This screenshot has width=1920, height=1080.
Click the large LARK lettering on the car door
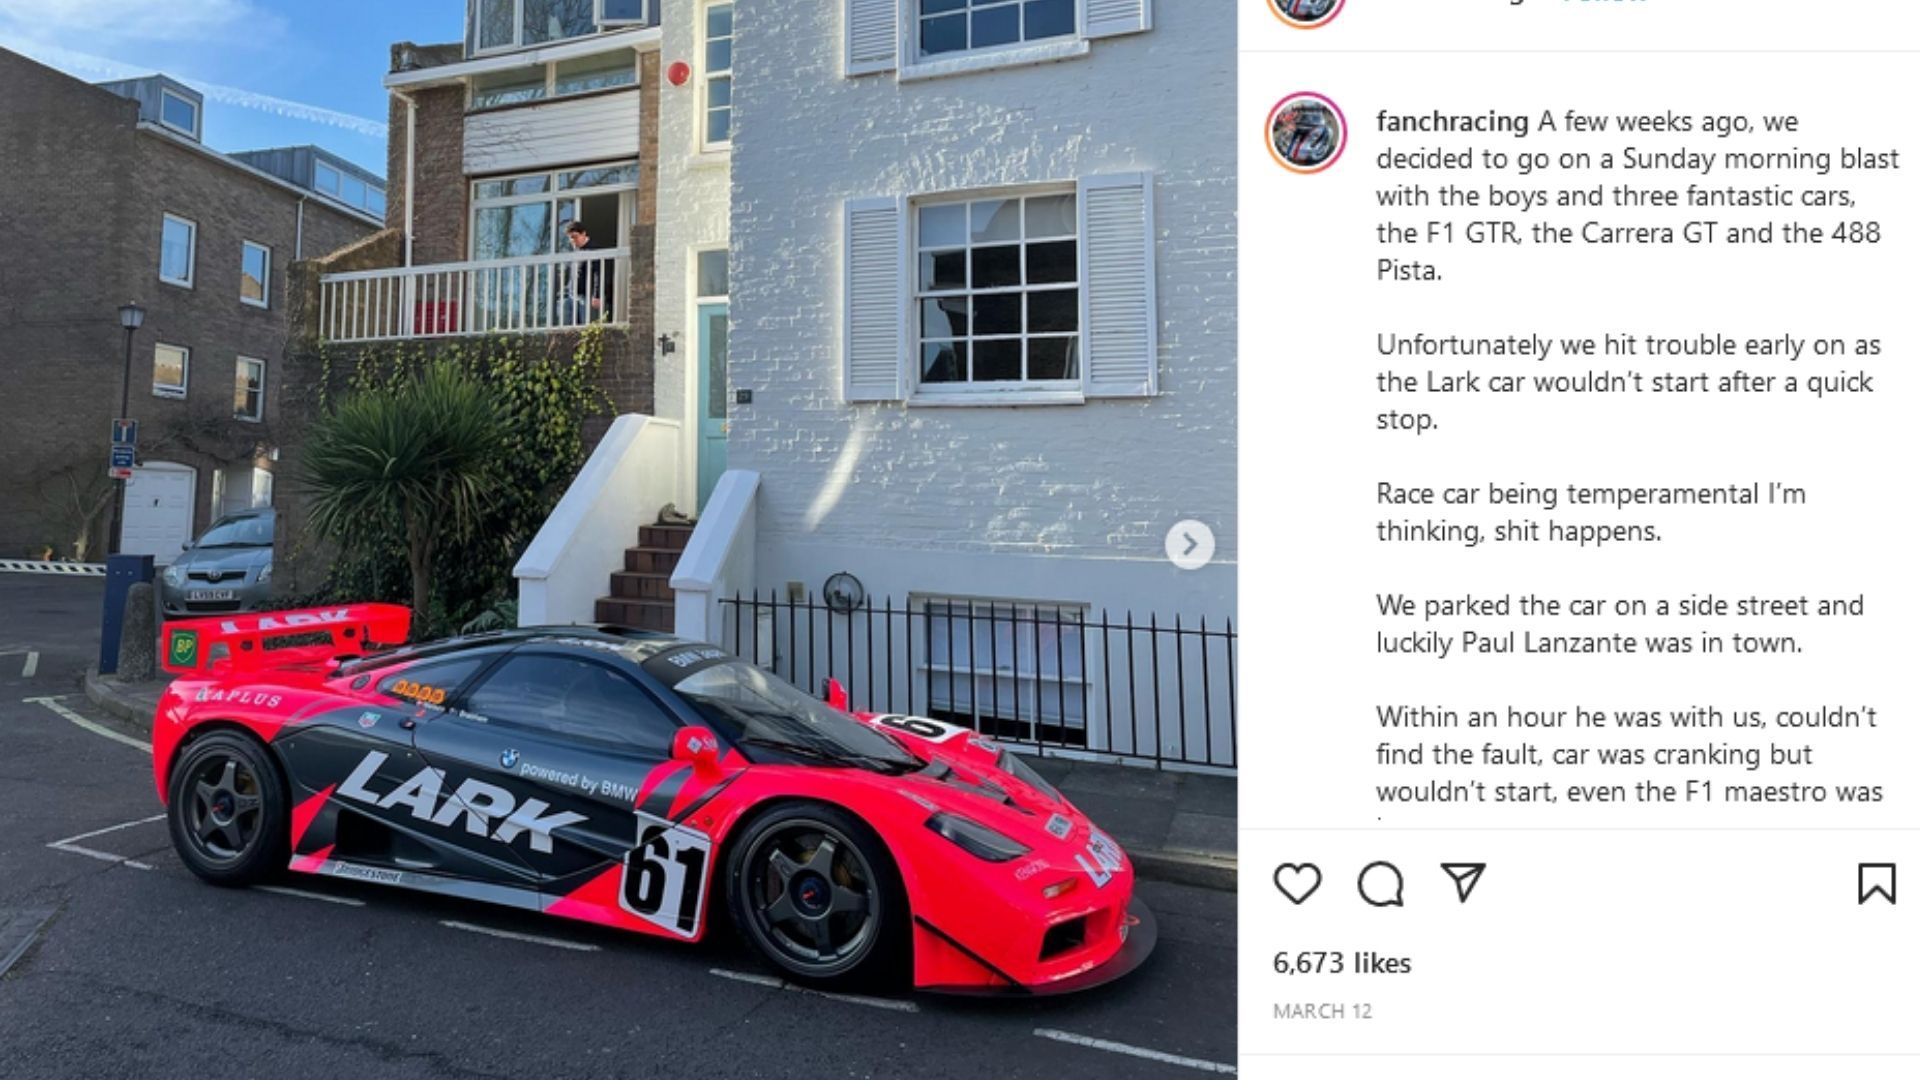click(460, 801)
